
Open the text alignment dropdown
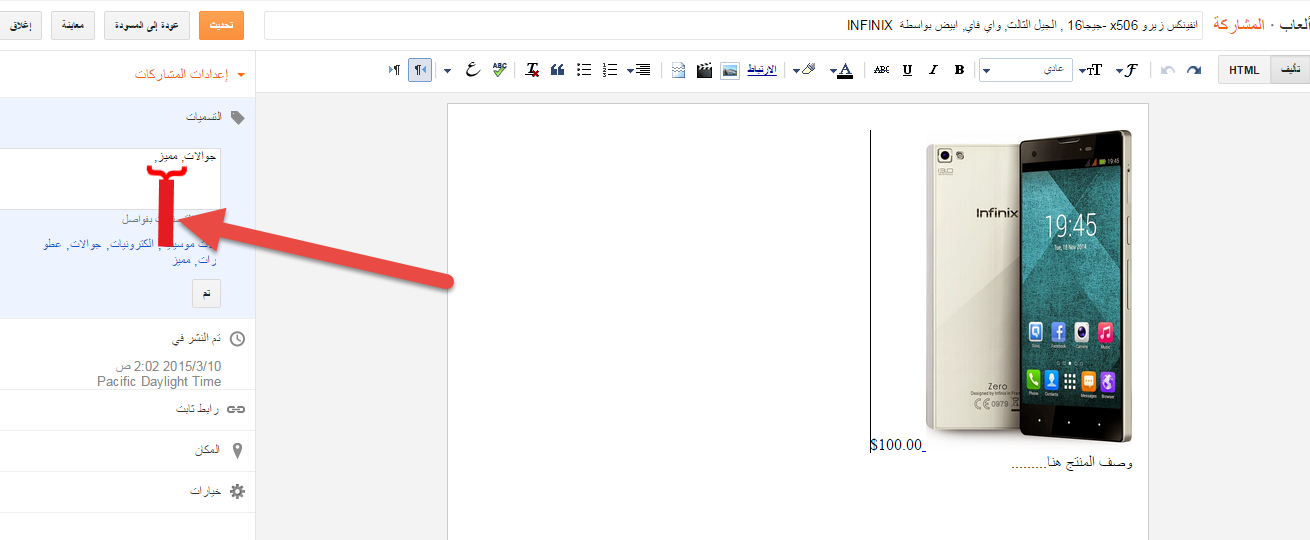click(x=638, y=70)
